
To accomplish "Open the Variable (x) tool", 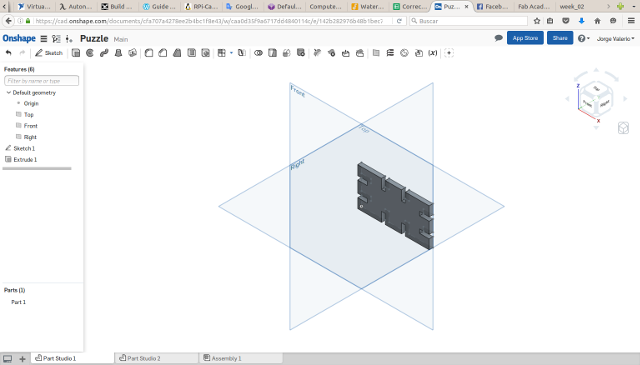I will pos(433,53).
